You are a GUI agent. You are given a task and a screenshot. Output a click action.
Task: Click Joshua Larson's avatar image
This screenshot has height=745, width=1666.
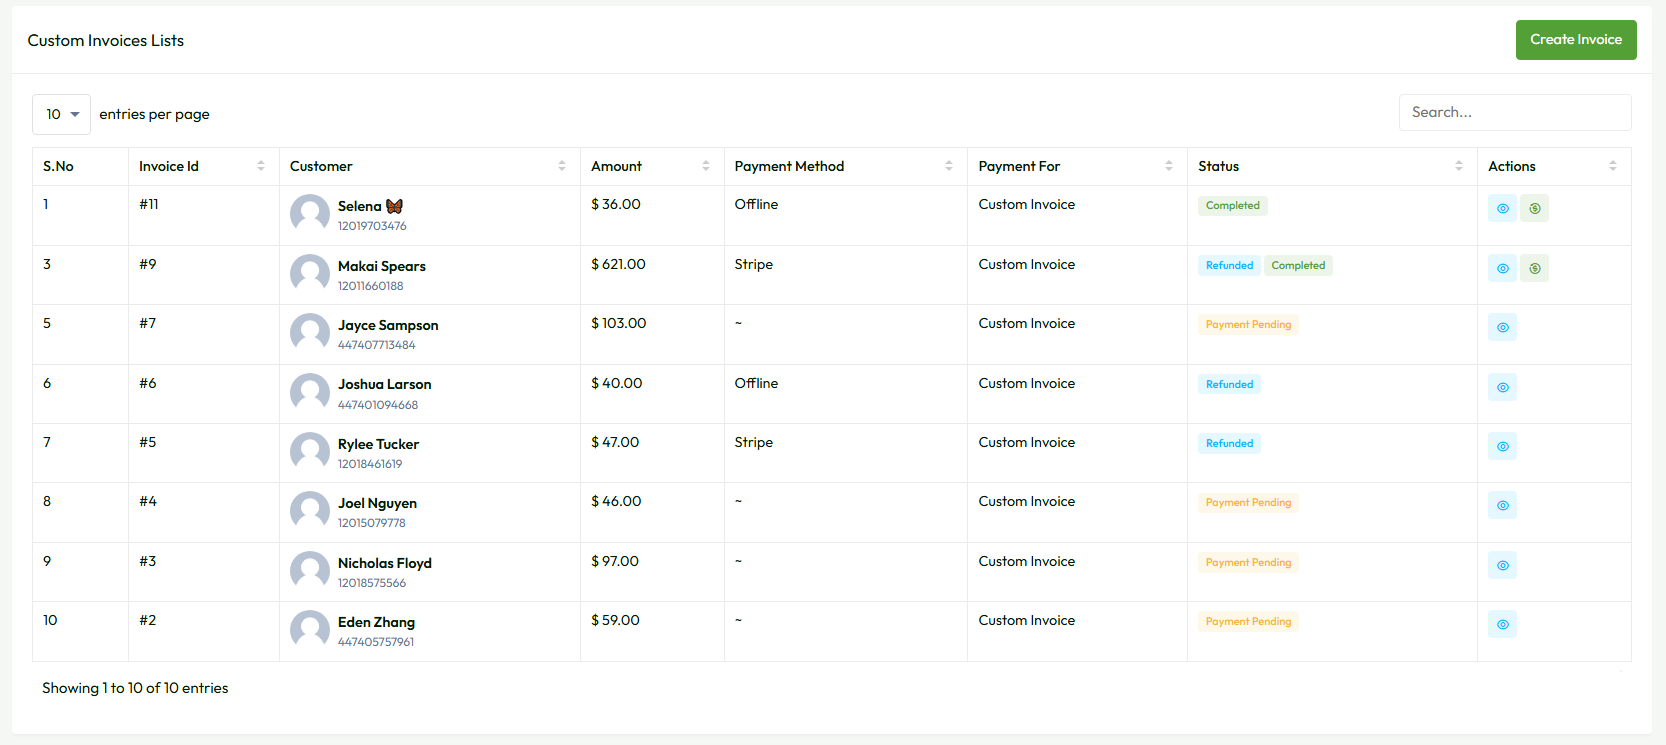(x=310, y=393)
